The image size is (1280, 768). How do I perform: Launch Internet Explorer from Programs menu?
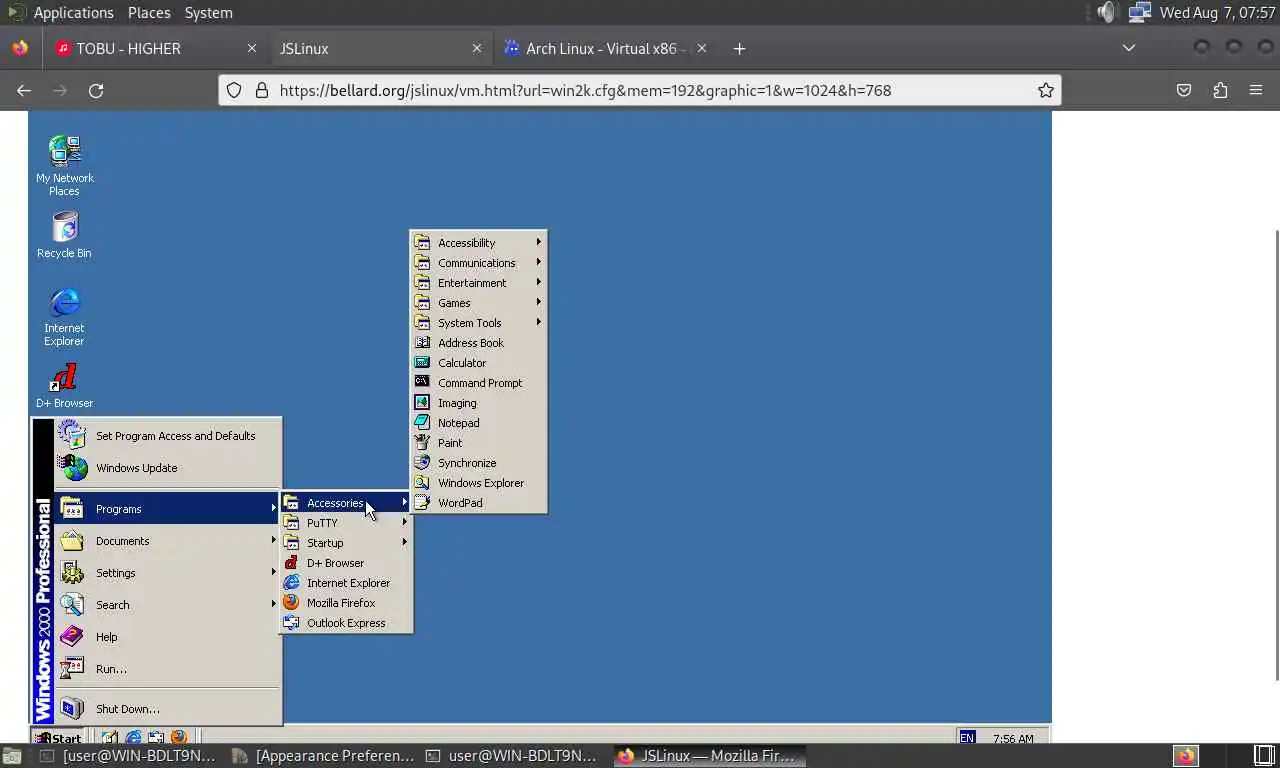tap(346, 583)
